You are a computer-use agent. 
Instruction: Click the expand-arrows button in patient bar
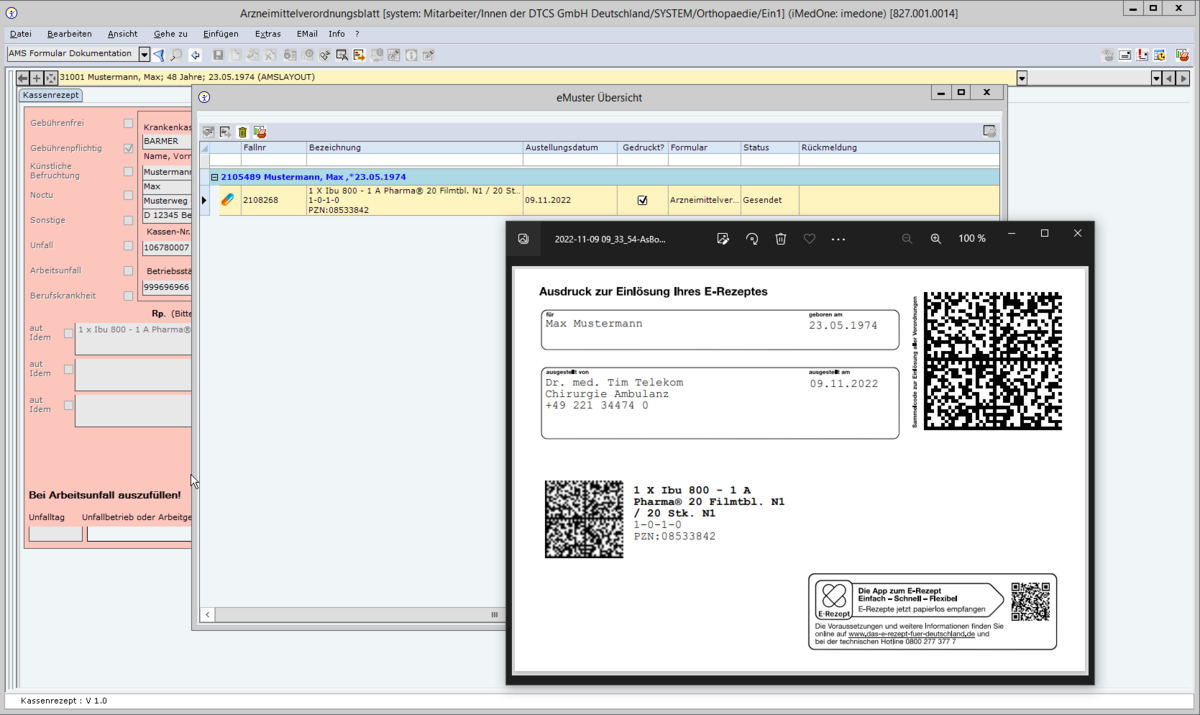click(51, 78)
